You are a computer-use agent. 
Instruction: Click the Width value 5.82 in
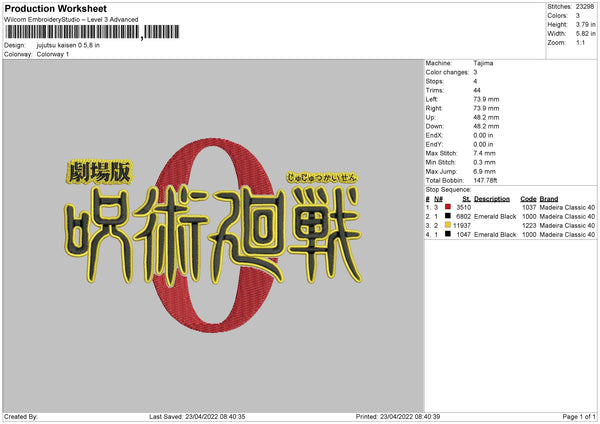click(585, 34)
